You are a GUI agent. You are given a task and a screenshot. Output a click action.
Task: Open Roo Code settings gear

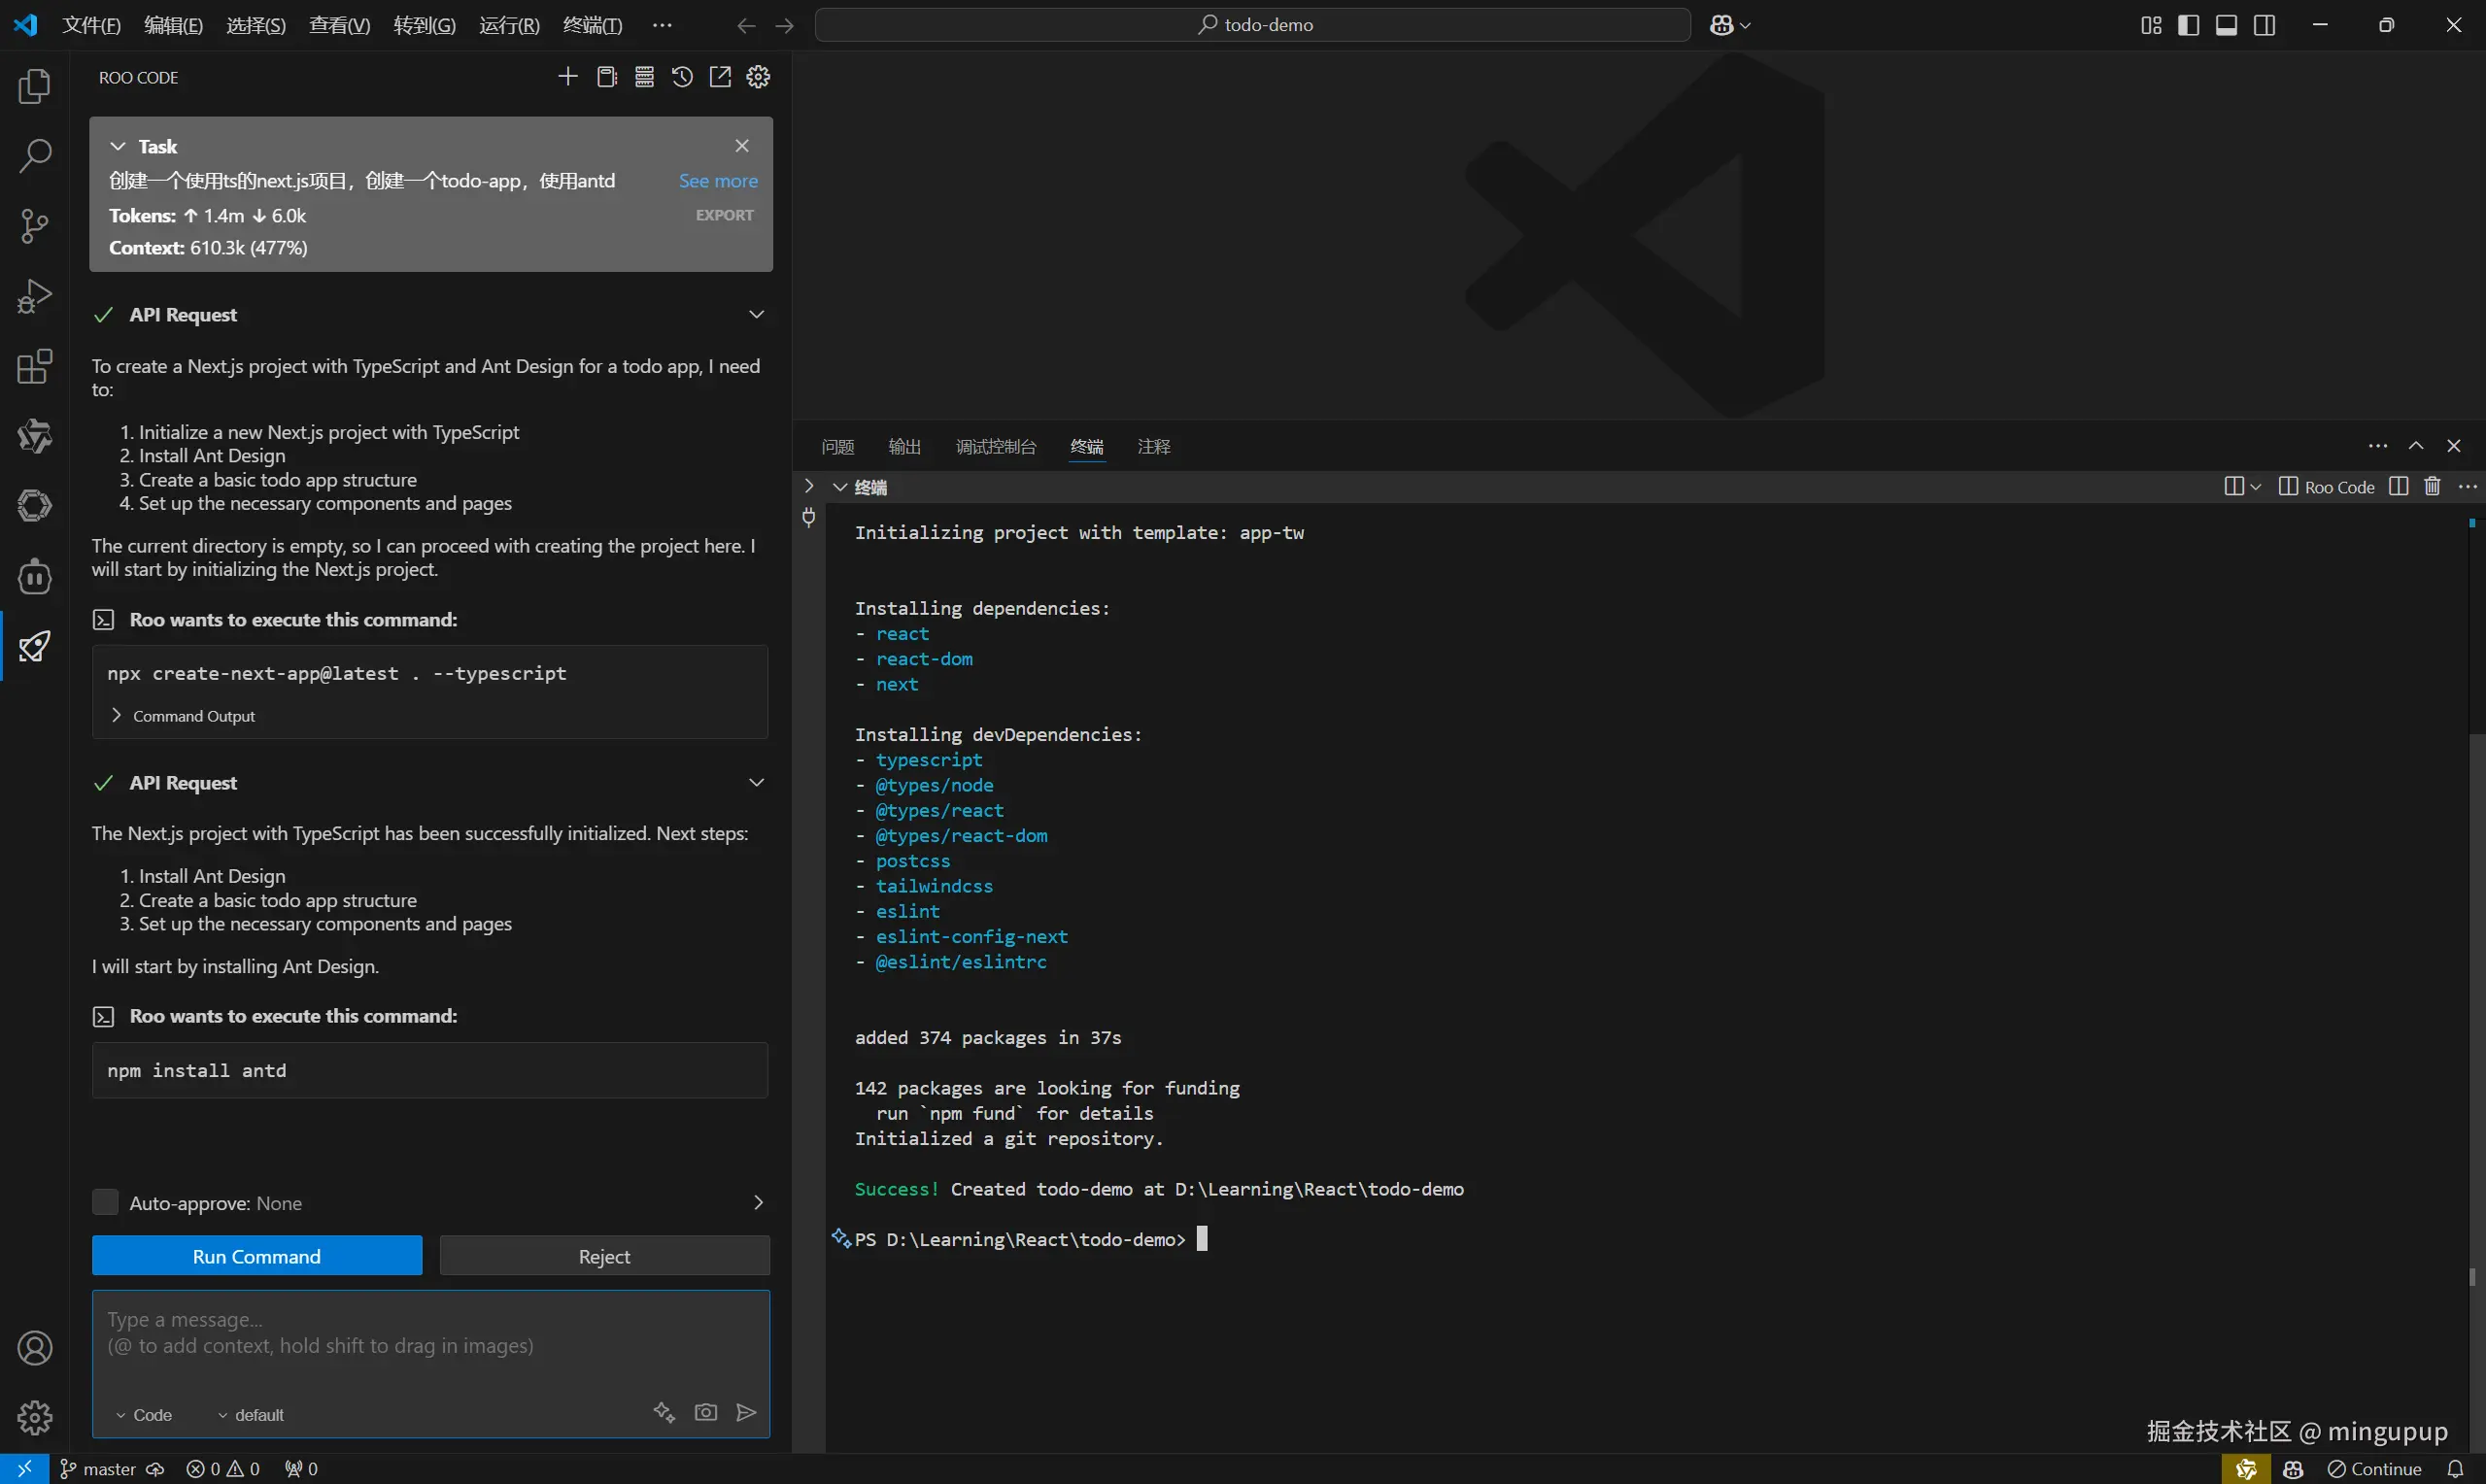point(758,77)
